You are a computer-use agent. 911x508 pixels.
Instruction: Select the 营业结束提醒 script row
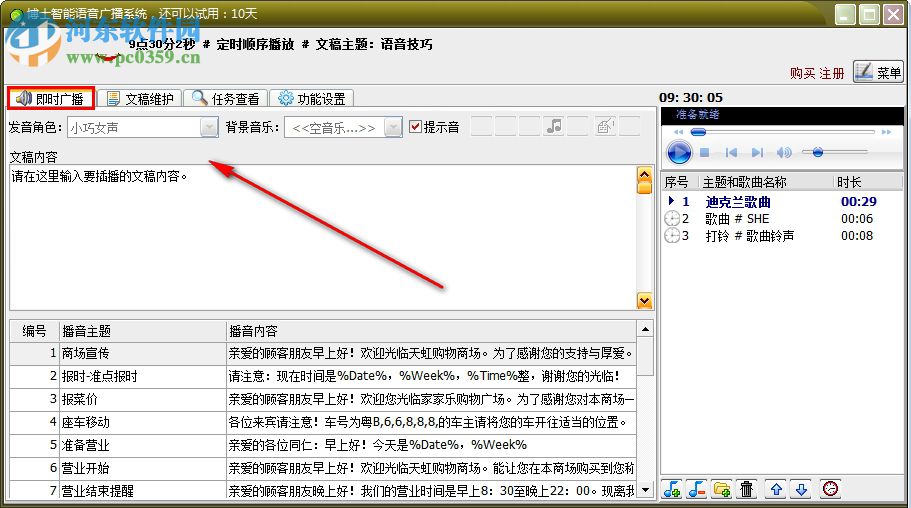click(323, 490)
